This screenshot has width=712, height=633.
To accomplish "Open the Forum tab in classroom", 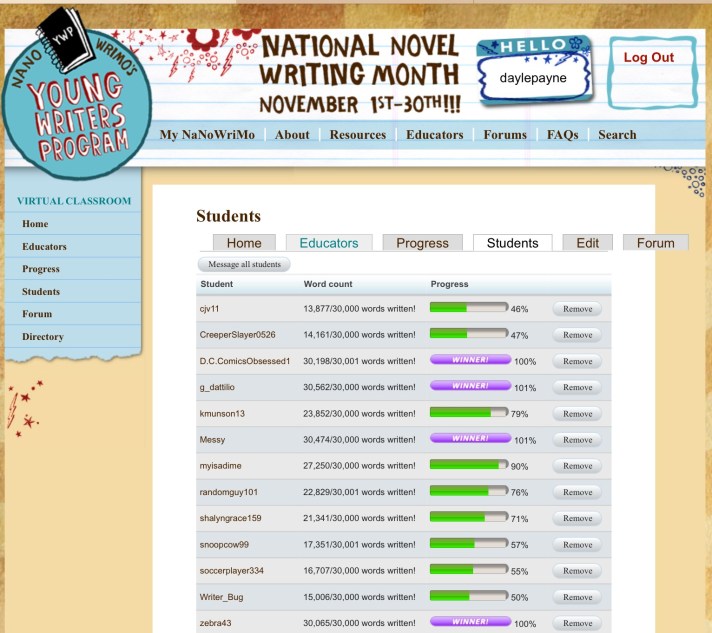I will pos(655,243).
